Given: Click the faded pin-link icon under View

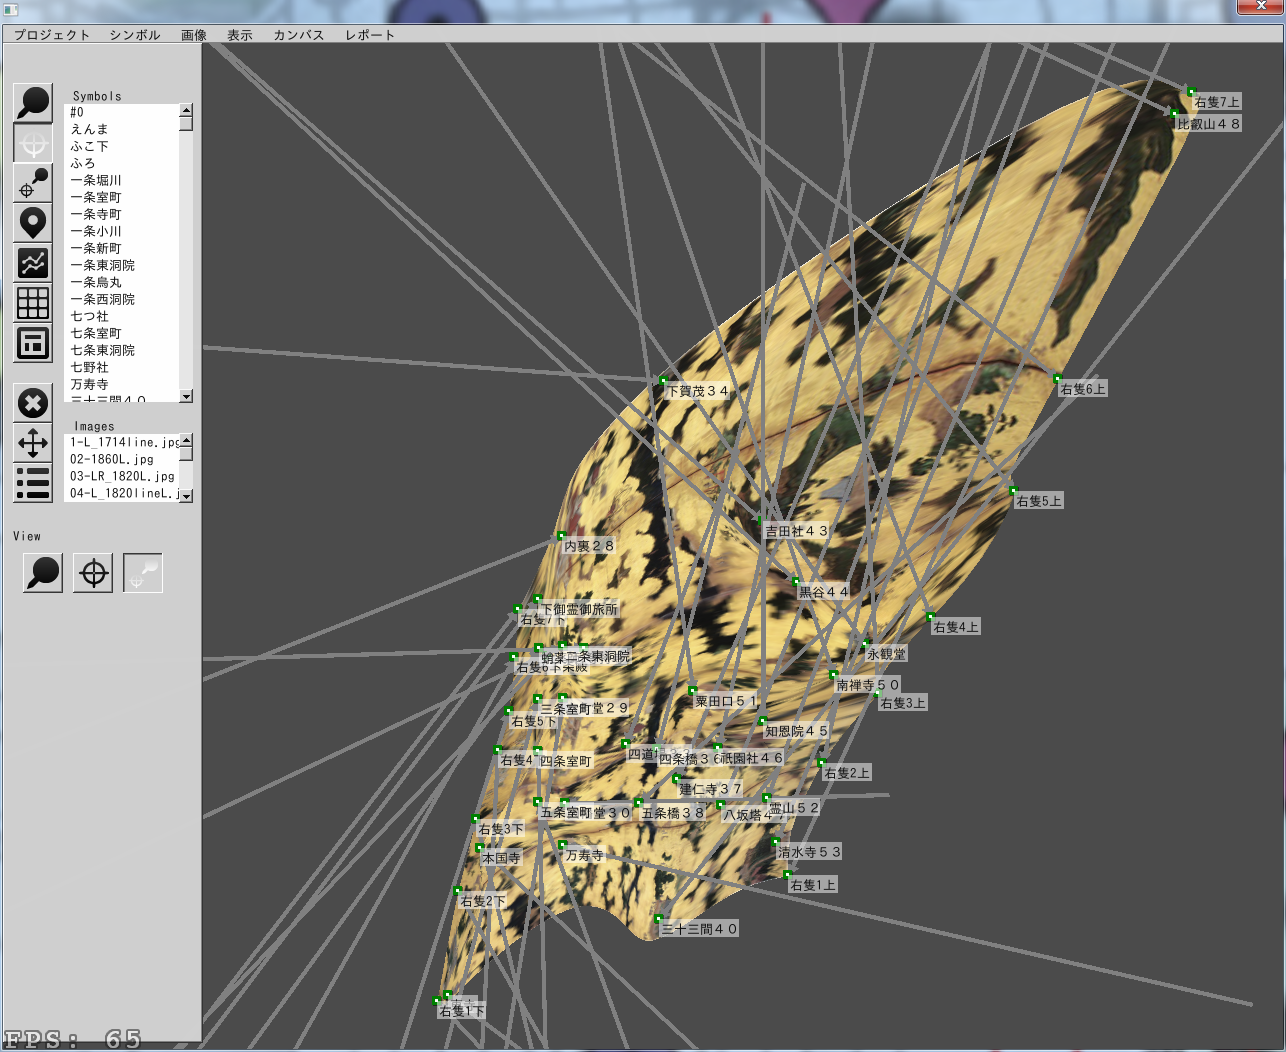Looking at the screenshot, I should pos(143,573).
